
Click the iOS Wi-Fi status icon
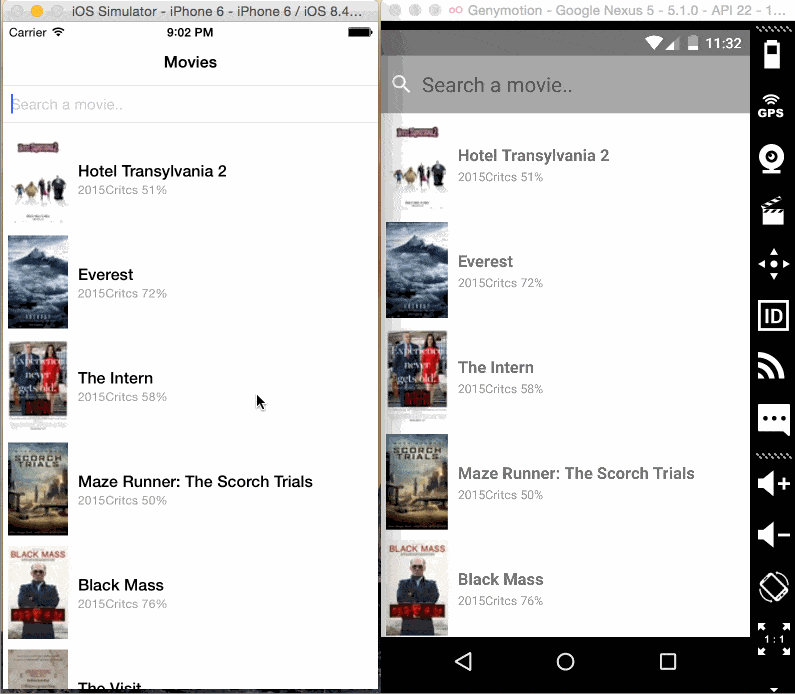point(59,32)
